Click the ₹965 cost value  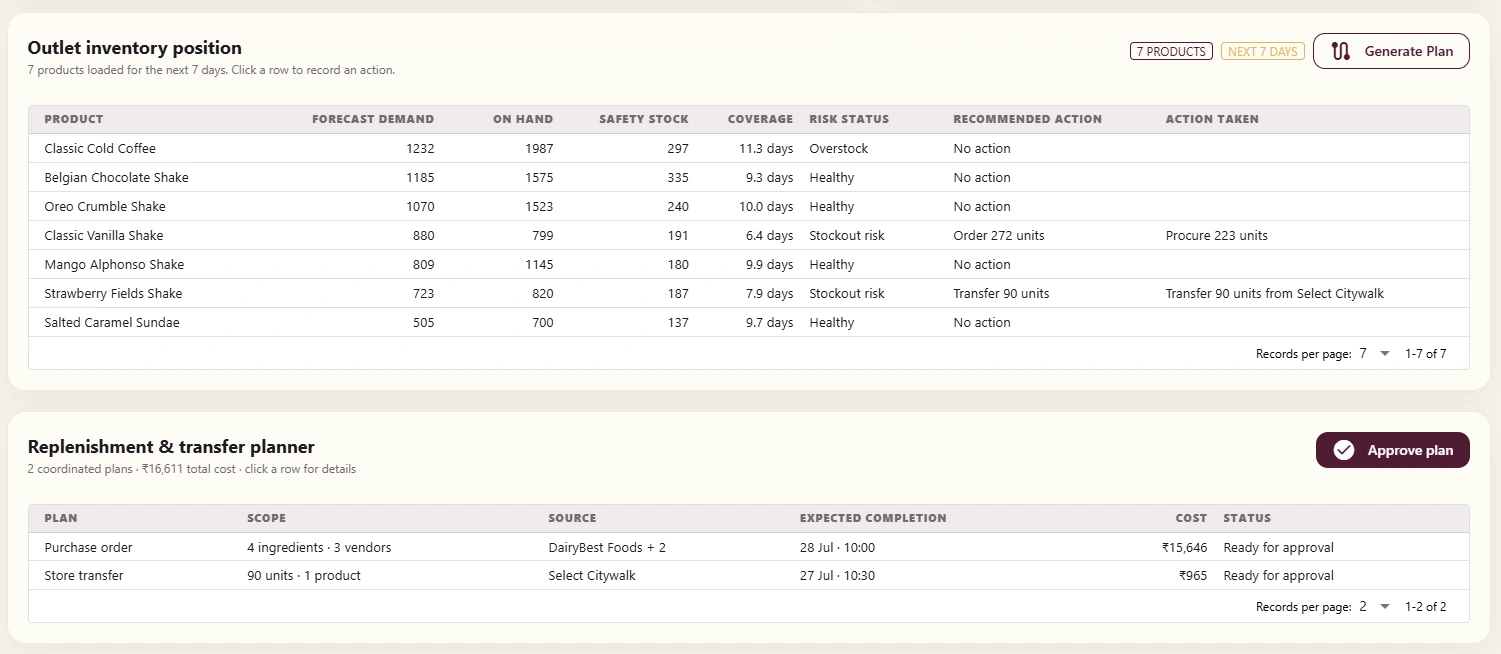[1193, 575]
